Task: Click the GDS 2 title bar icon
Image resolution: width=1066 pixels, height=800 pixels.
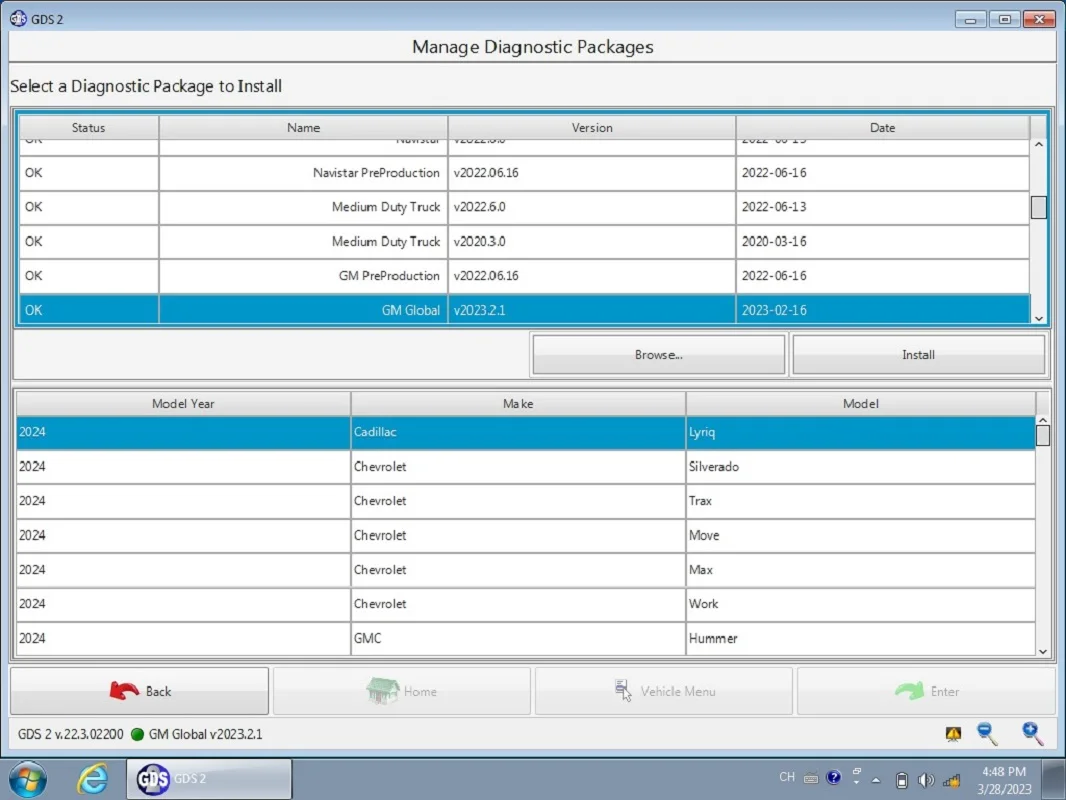Action: (x=18, y=18)
